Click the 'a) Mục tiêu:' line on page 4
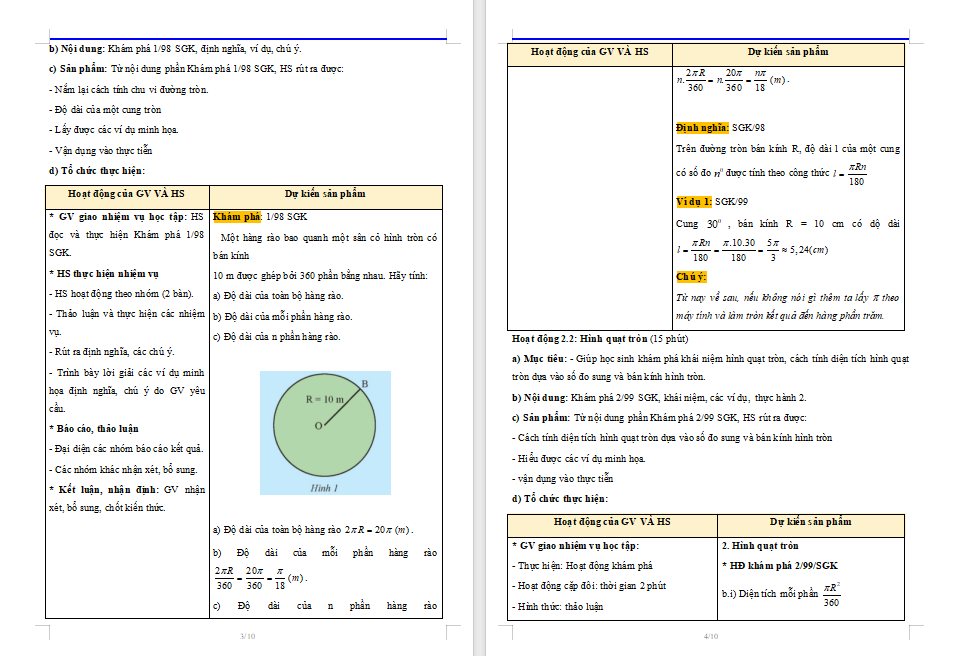This screenshot has width=956, height=656. click(x=540, y=357)
